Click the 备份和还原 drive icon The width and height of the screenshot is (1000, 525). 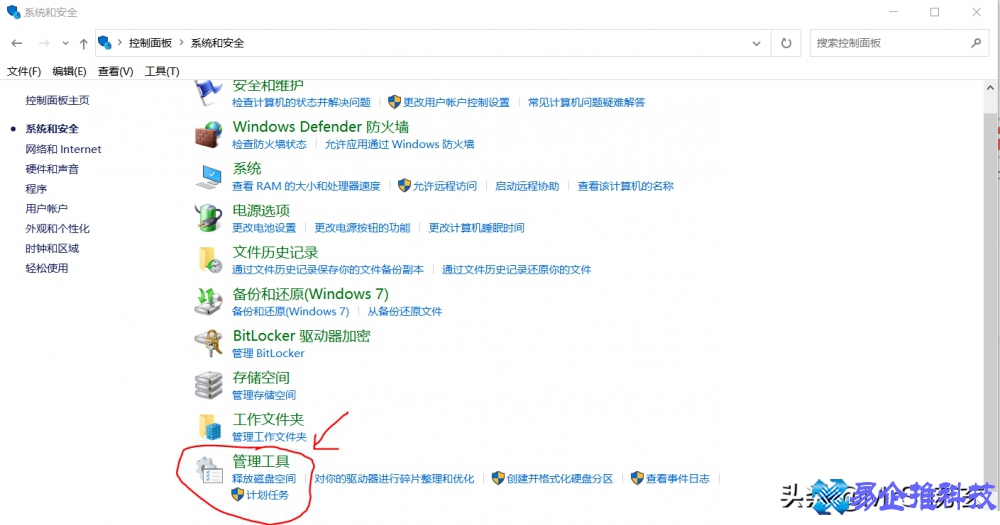(x=209, y=302)
